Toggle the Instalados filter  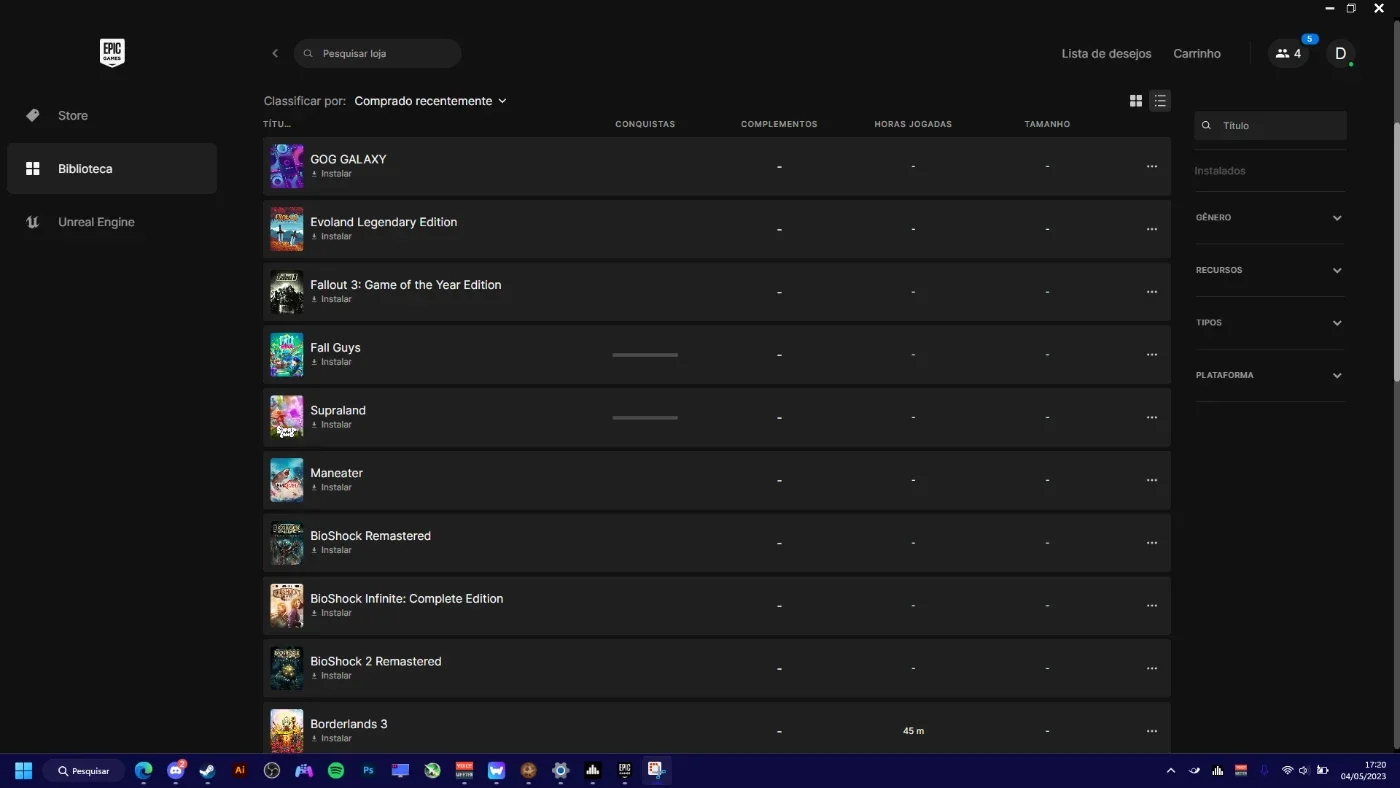tap(1220, 171)
